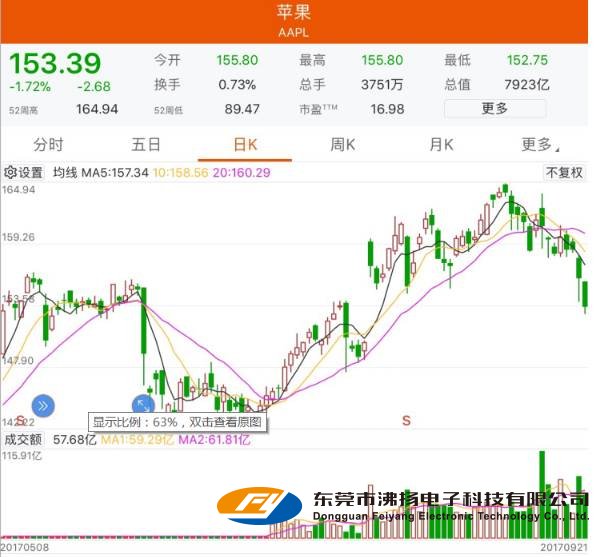Click the price change -2.68

pos(94,86)
